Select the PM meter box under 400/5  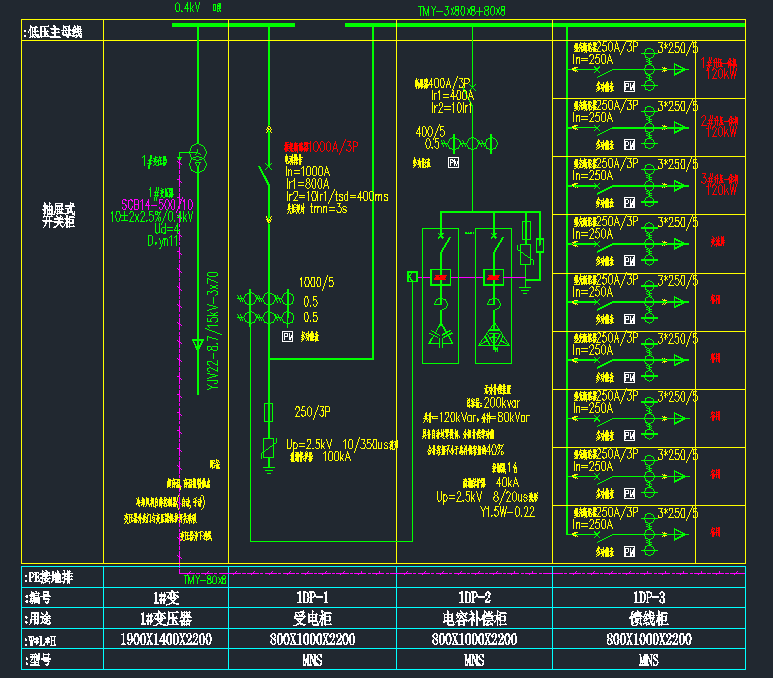(x=453, y=162)
